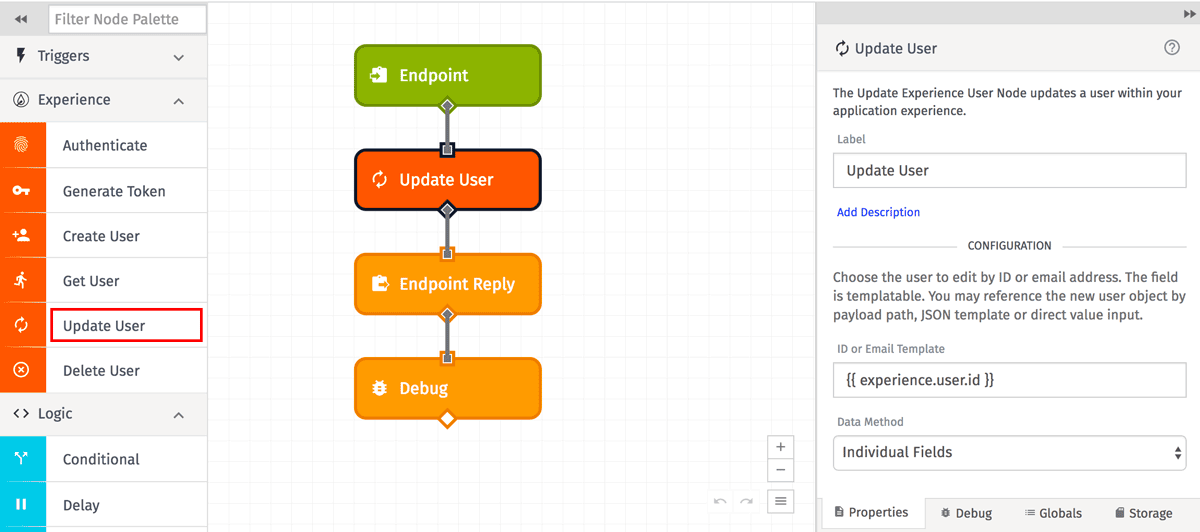Click the Conditional branch icon
The height and width of the screenshot is (532, 1200).
pyautogui.click(x=22, y=459)
